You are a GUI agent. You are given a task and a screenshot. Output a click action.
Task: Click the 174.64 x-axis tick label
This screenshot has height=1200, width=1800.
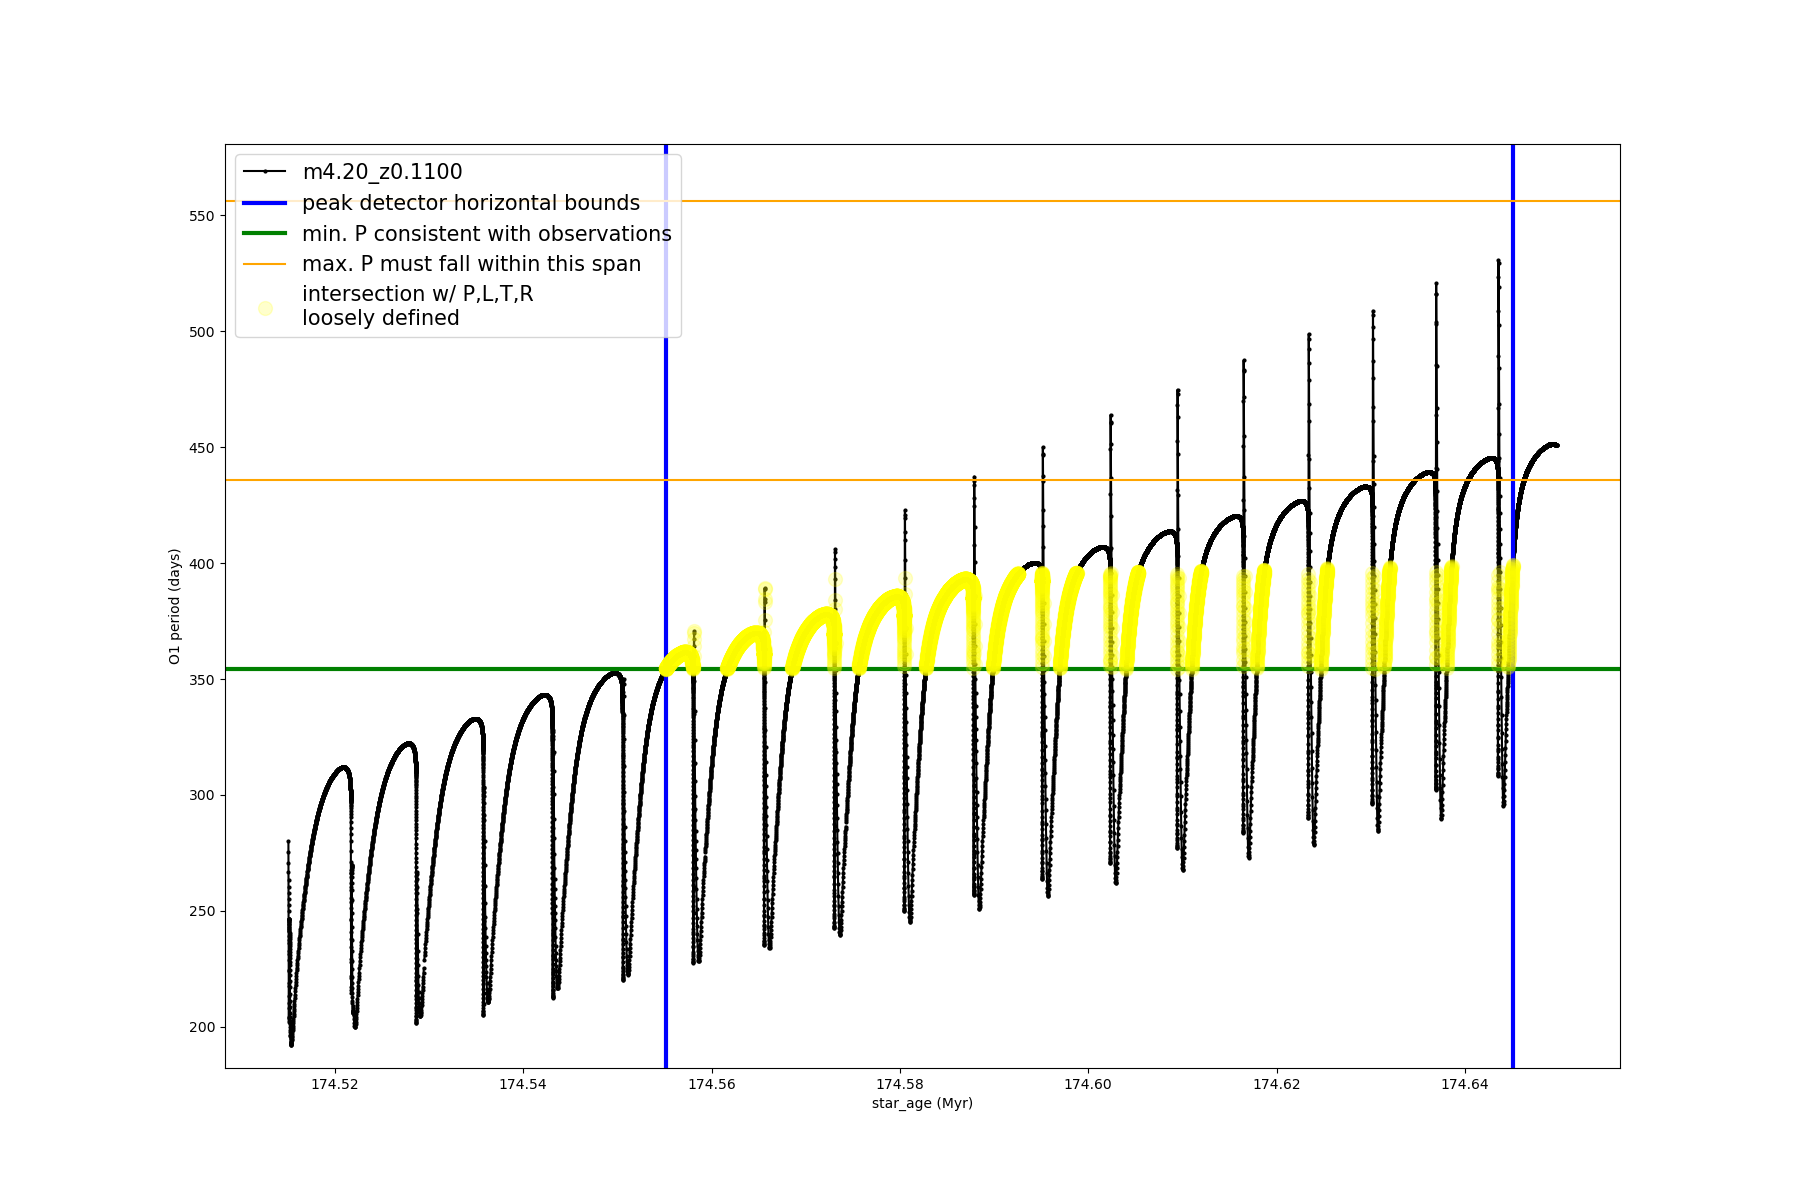coord(1465,1084)
